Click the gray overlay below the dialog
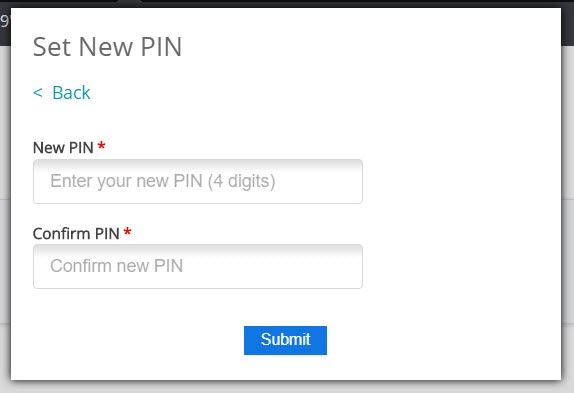This screenshot has height=393, width=574. pyautogui.click(x=287, y=387)
